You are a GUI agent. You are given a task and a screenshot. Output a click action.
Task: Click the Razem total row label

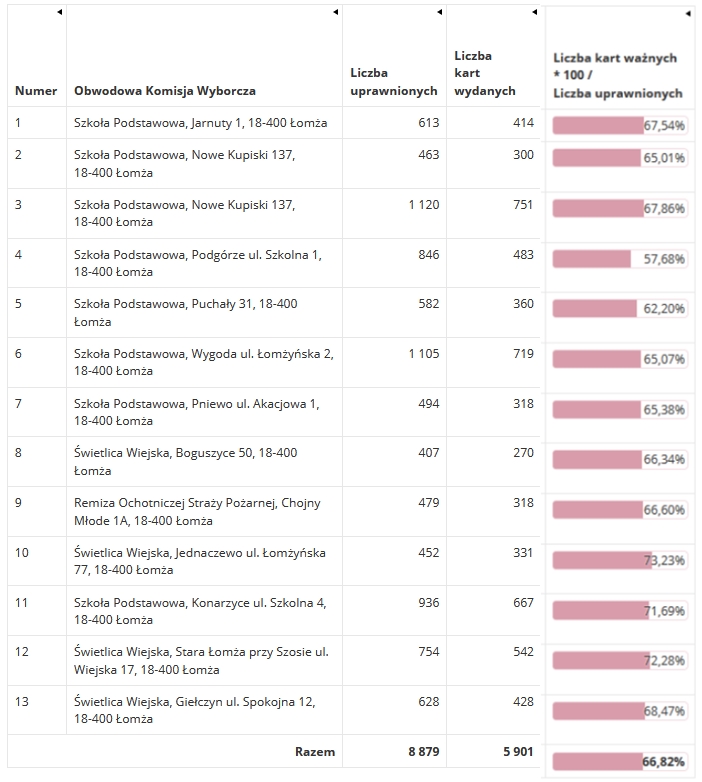[315, 752]
